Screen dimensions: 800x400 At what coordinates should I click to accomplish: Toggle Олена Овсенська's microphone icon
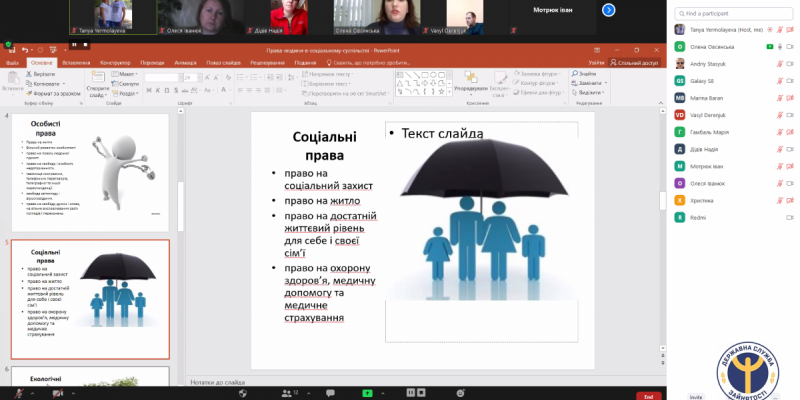point(781,47)
